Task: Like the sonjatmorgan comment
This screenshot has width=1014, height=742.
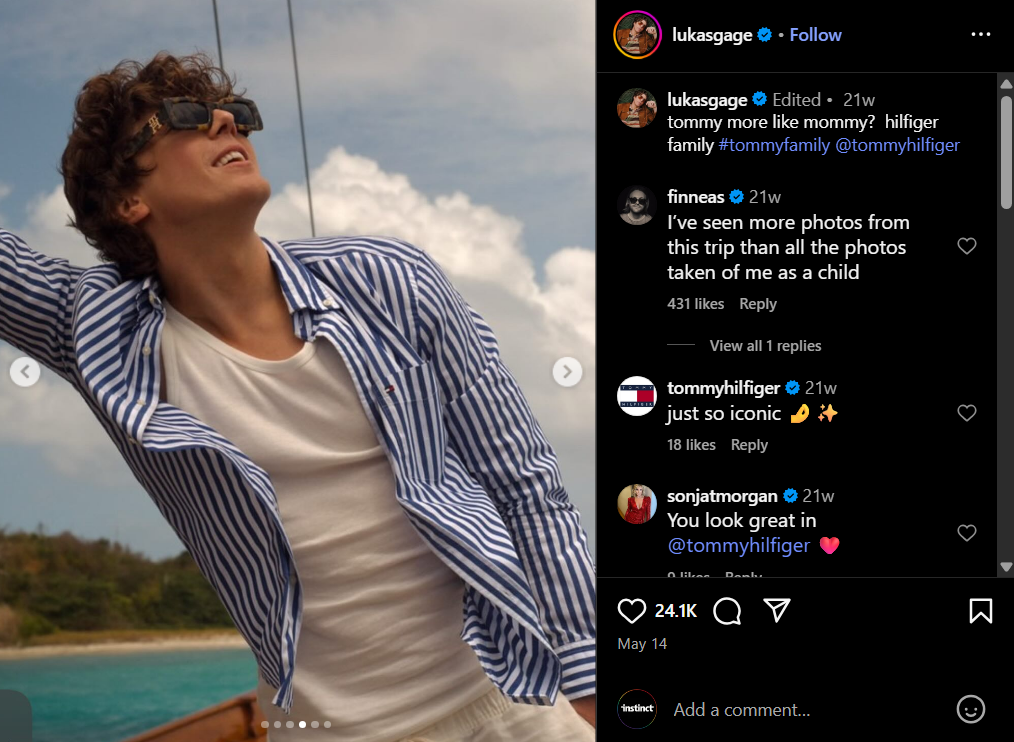Action: 966,533
